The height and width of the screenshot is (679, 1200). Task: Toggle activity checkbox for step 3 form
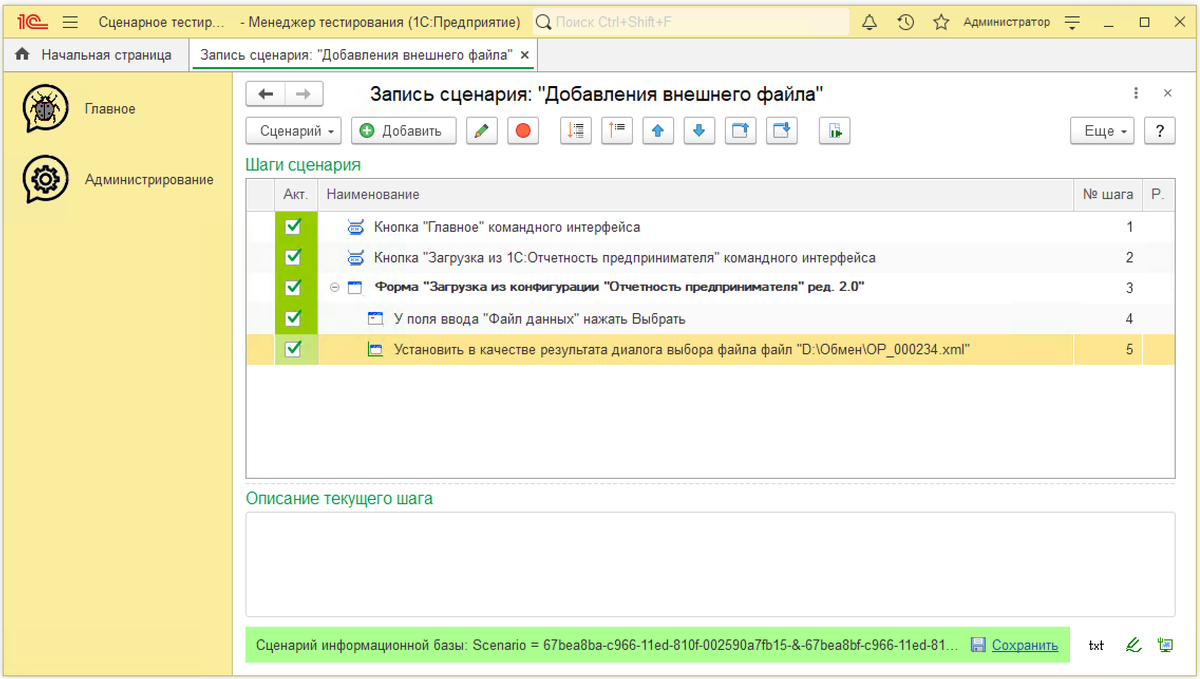click(295, 287)
